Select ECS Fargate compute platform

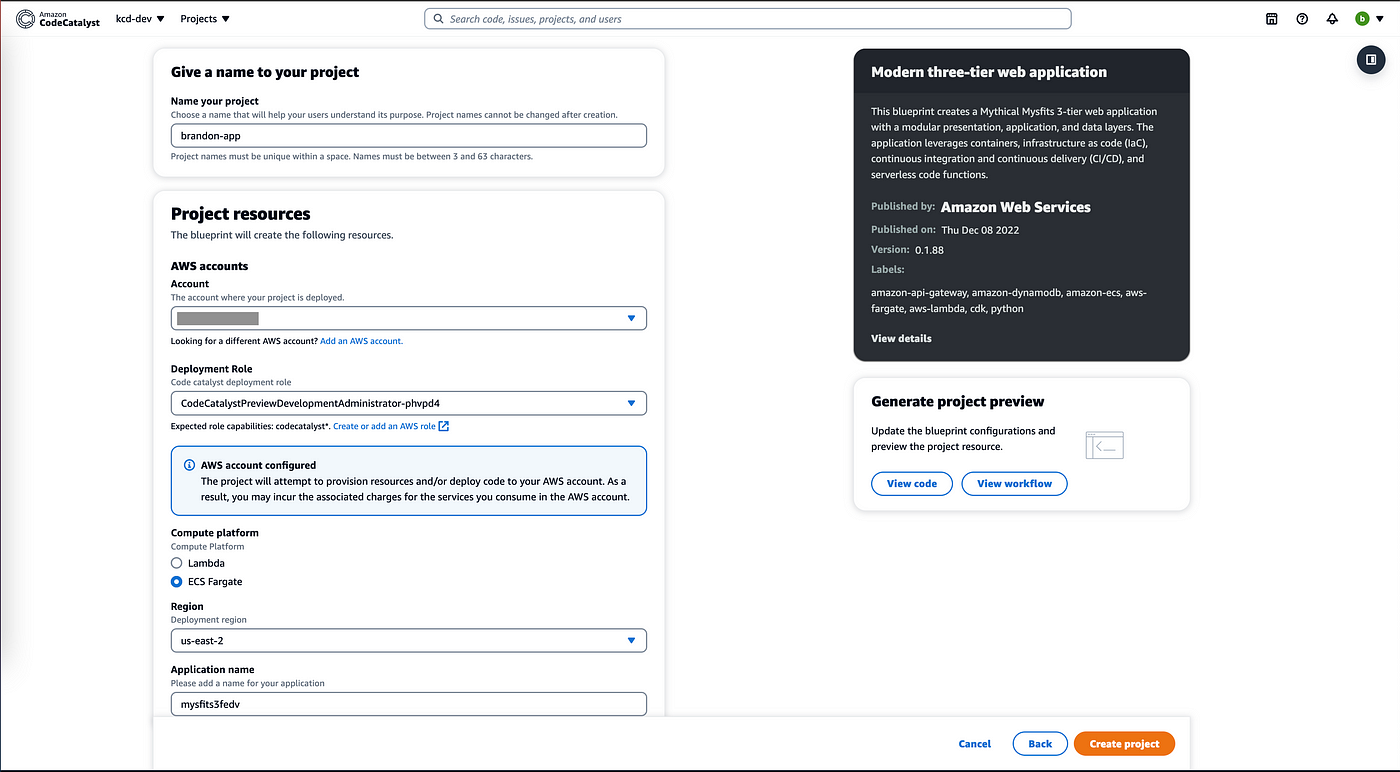177,582
